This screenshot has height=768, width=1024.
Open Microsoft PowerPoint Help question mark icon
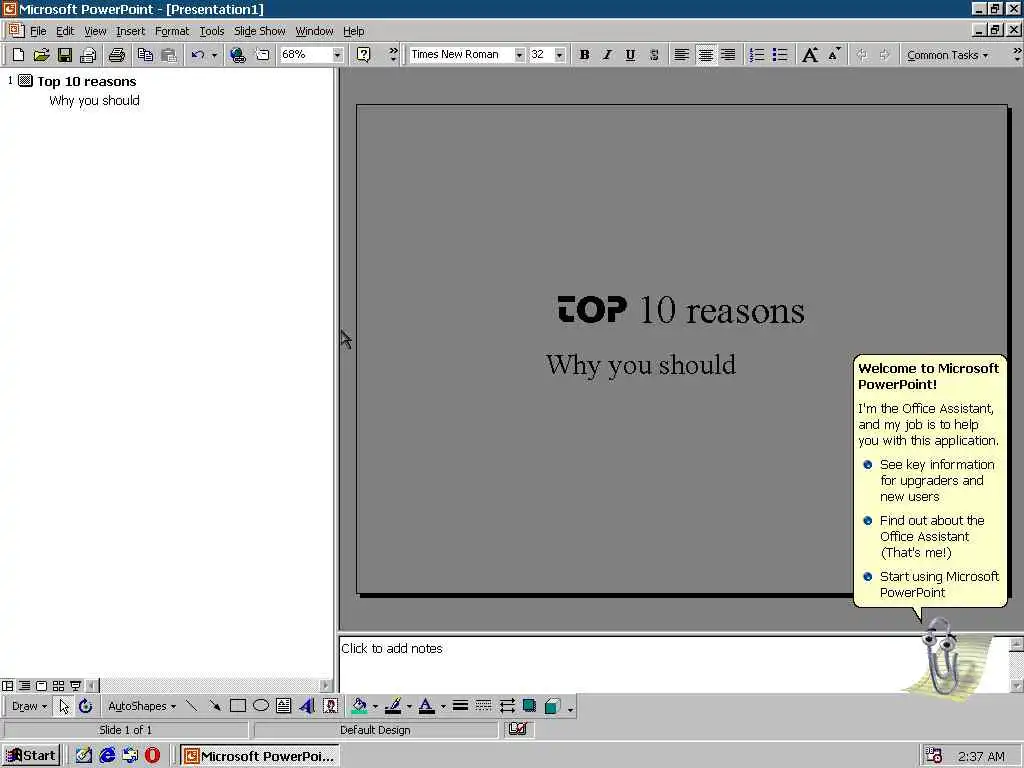(x=364, y=55)
